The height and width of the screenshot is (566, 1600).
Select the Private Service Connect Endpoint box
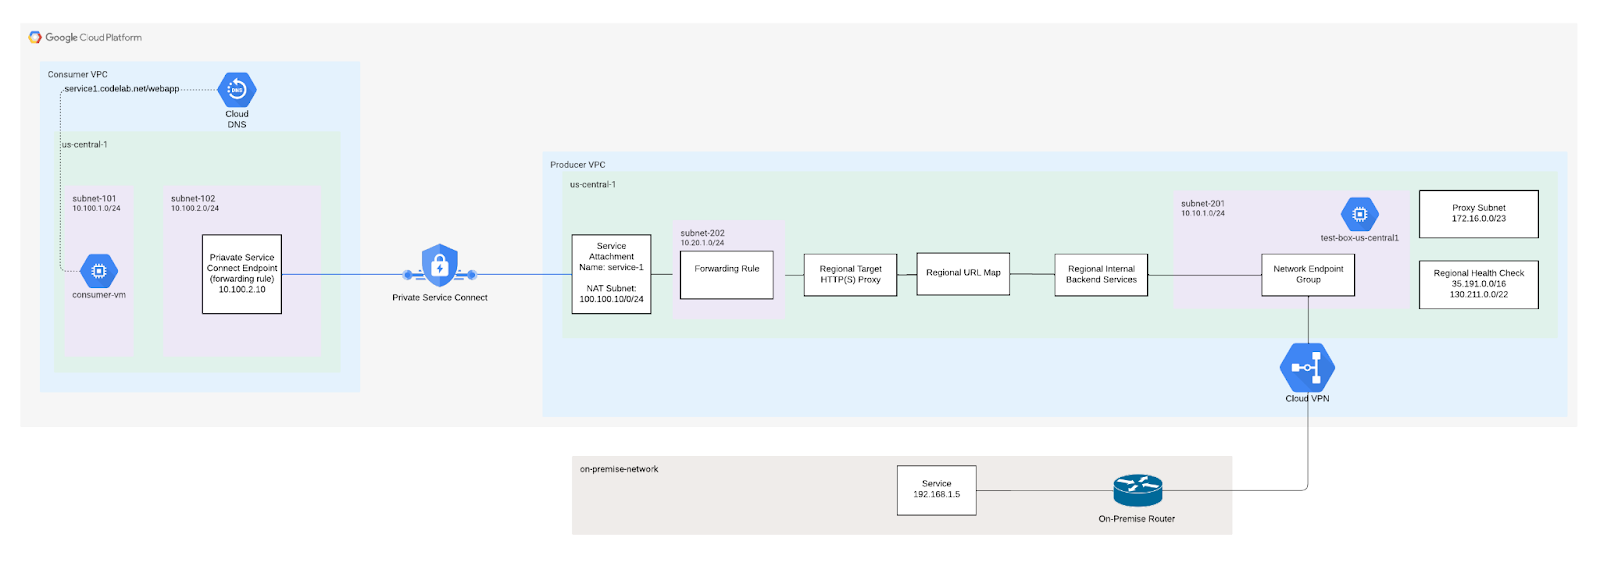(x=242, y=274)
